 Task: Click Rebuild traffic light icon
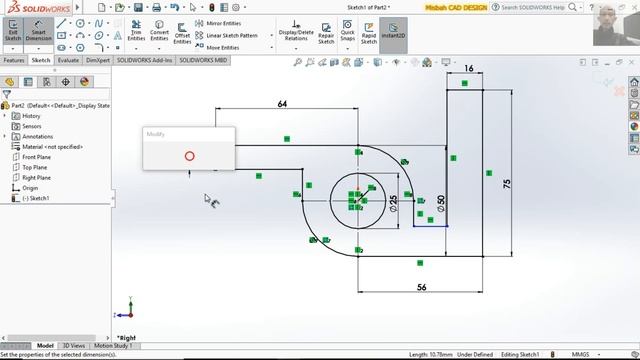pyautogui.click(x=212, y=7)
